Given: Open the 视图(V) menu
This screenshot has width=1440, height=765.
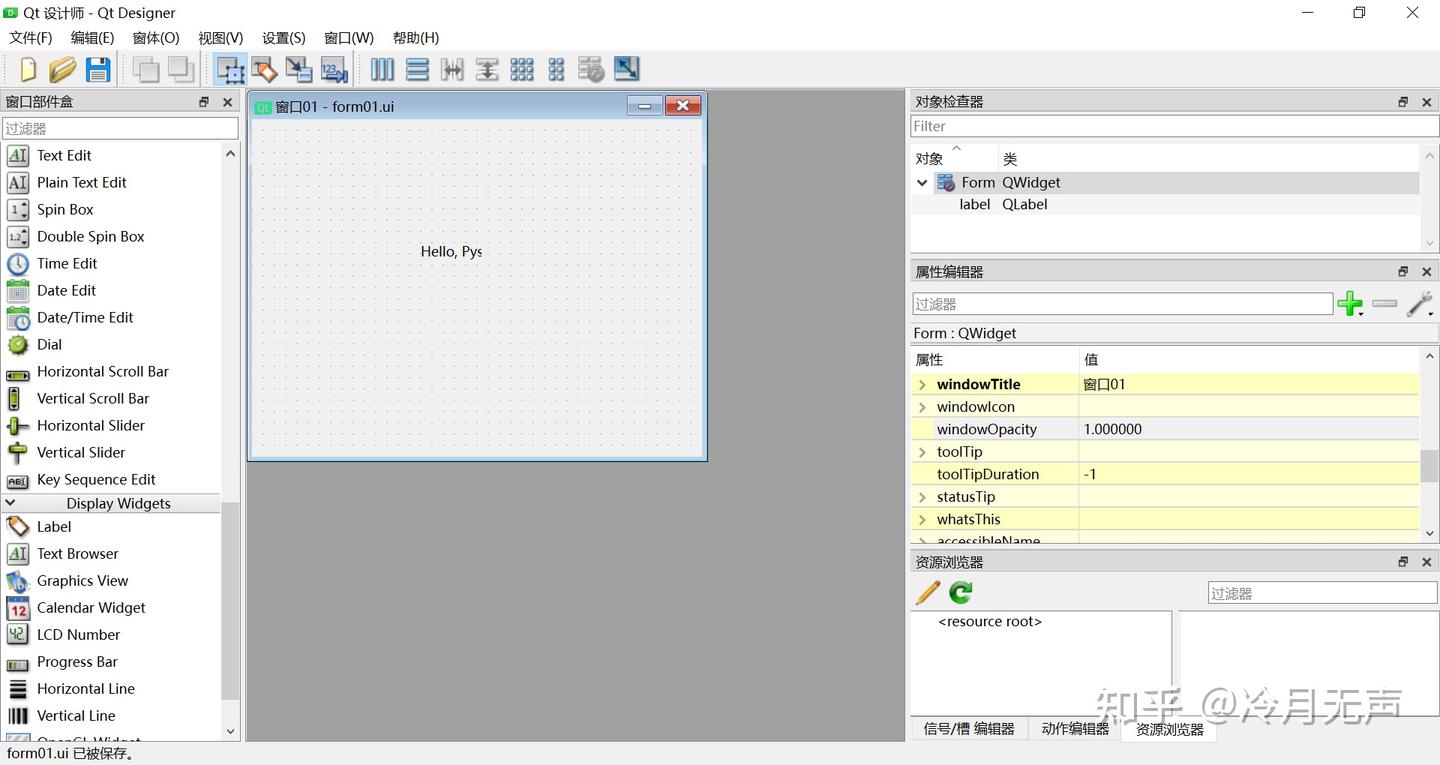Looking at the screenshot, I should pos(220,38).
